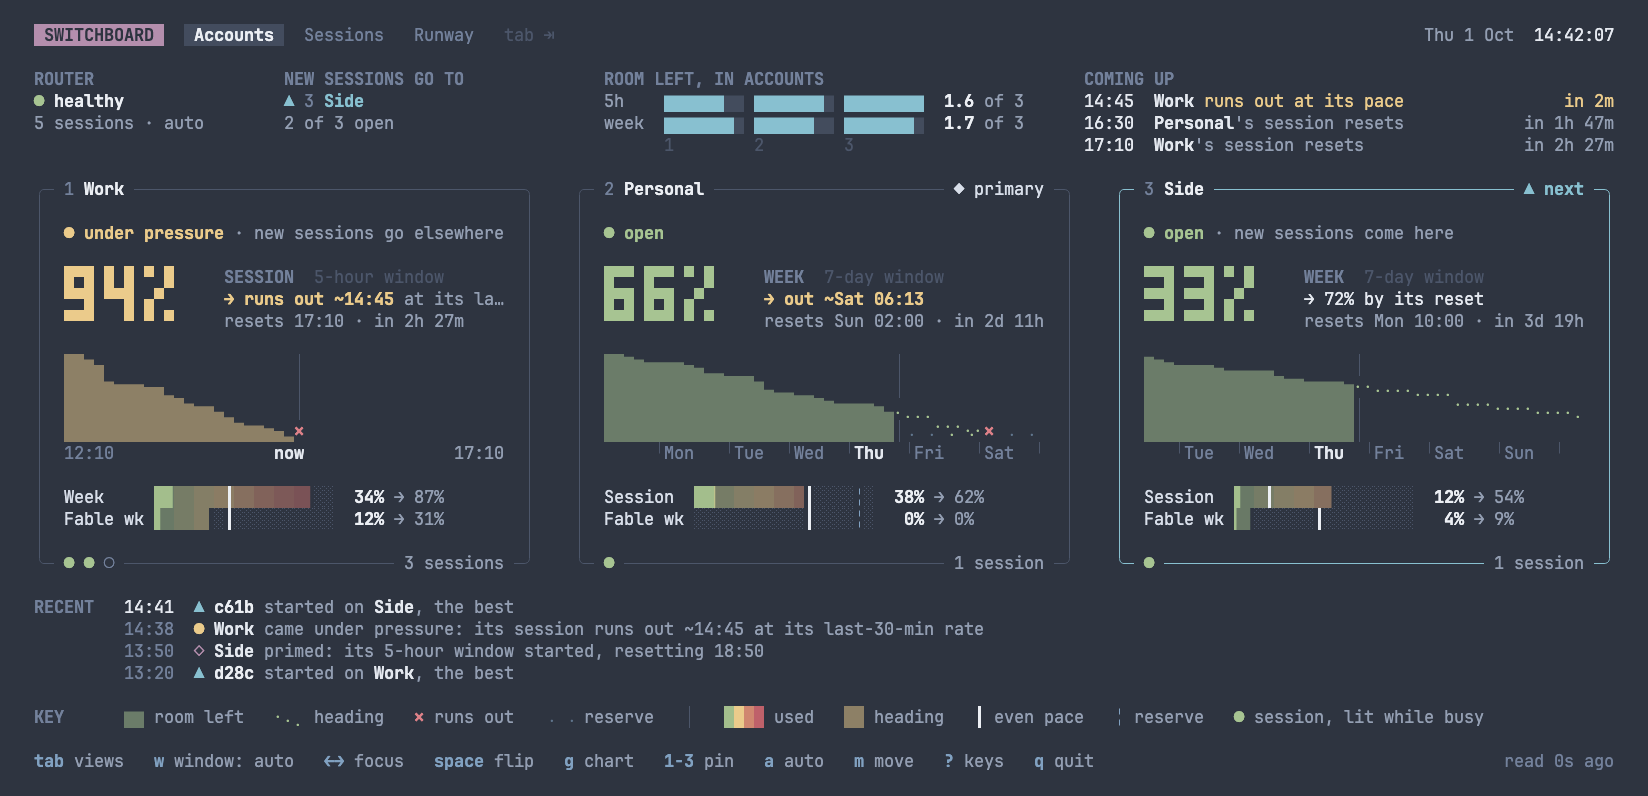This screenshot has width=1648, height=796.
Task: Click the 'even pace' bar in key
Action: coord(979,717)
